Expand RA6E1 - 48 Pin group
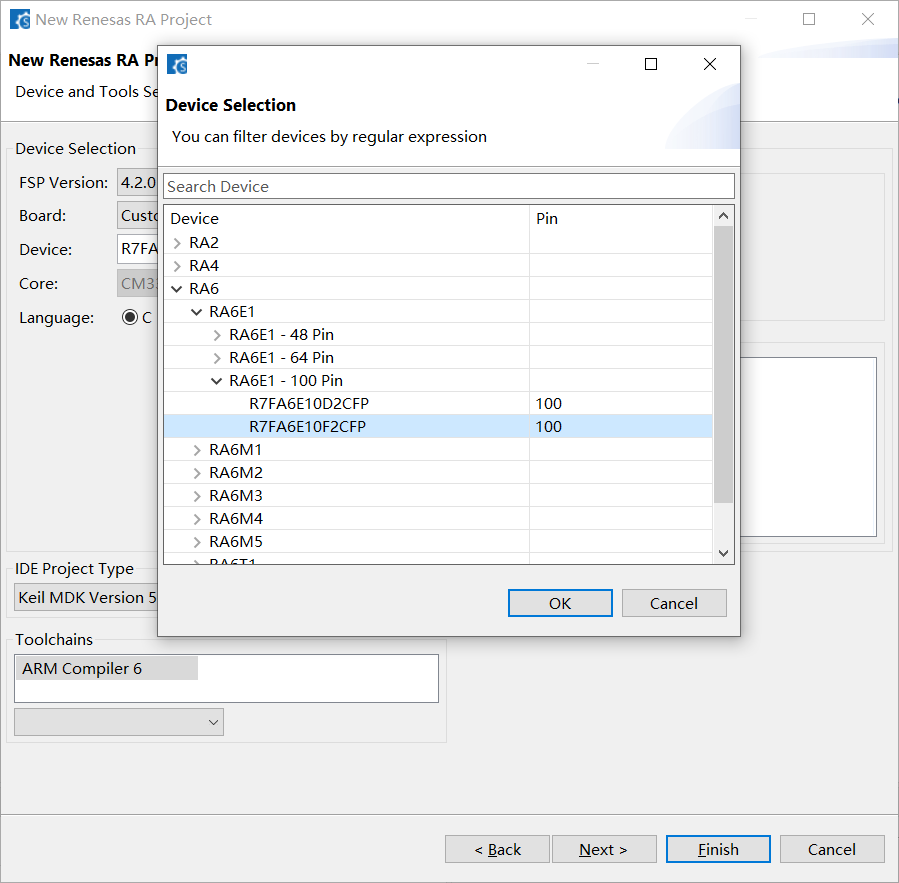Viewport: 899px width, 883px height. point(217,335)
